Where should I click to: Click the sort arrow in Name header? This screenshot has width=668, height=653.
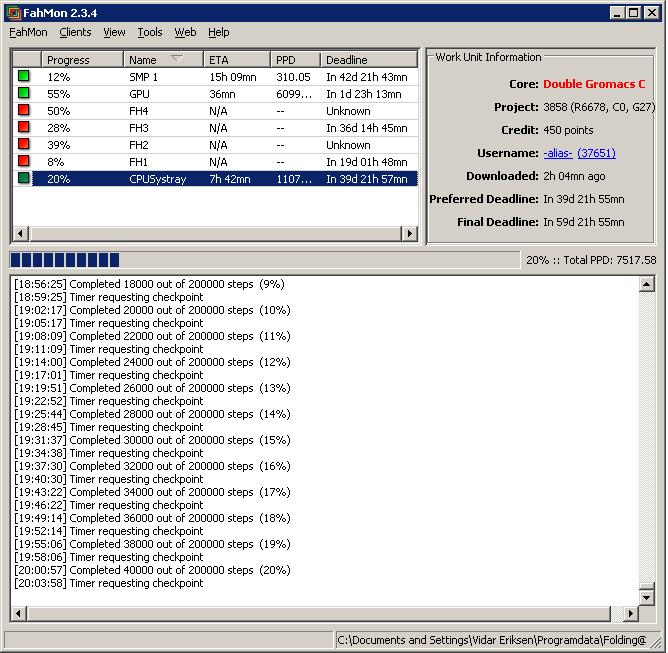coord(177,58)
